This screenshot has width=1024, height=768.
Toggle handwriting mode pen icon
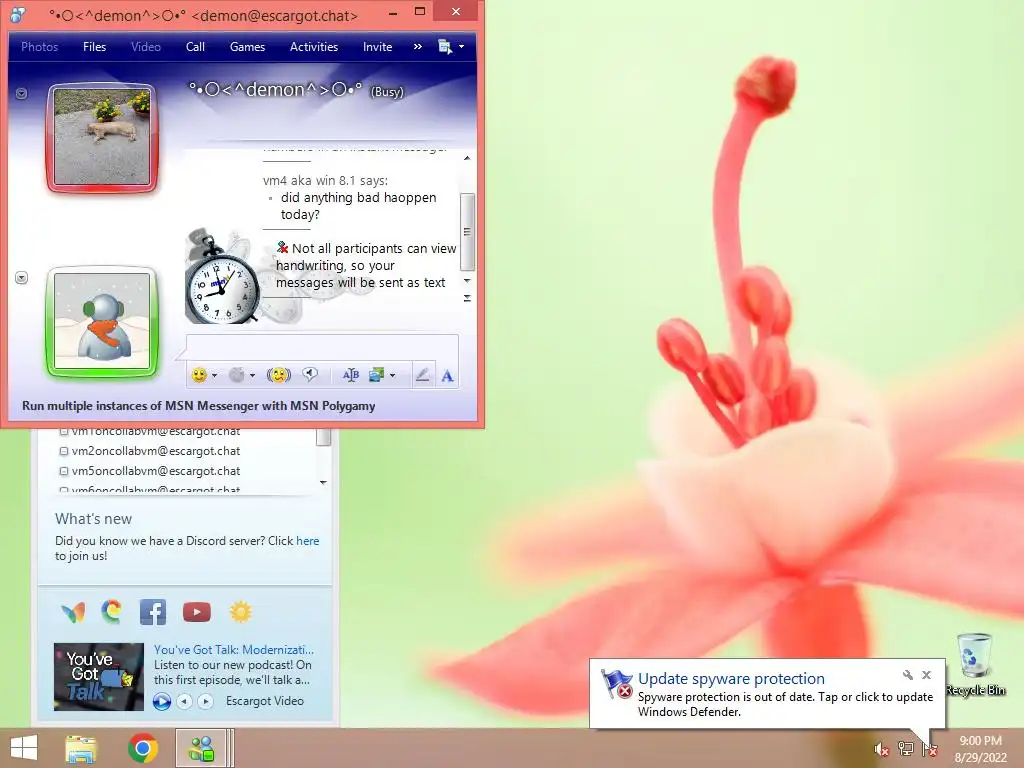click(423, 375)
